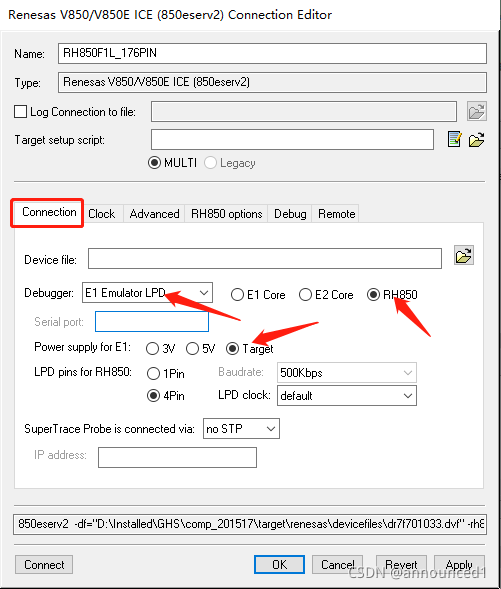Click the Log Connection file path field

(x=304, y=112)
